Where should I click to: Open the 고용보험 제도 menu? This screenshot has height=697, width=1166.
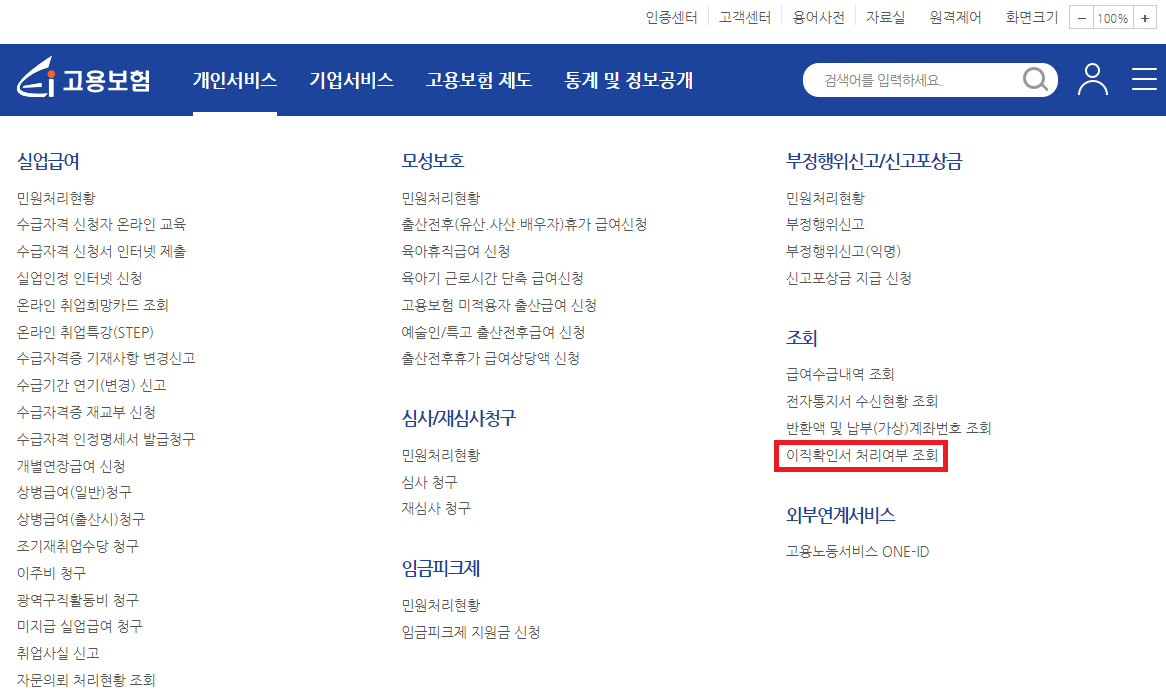[476, 80]
